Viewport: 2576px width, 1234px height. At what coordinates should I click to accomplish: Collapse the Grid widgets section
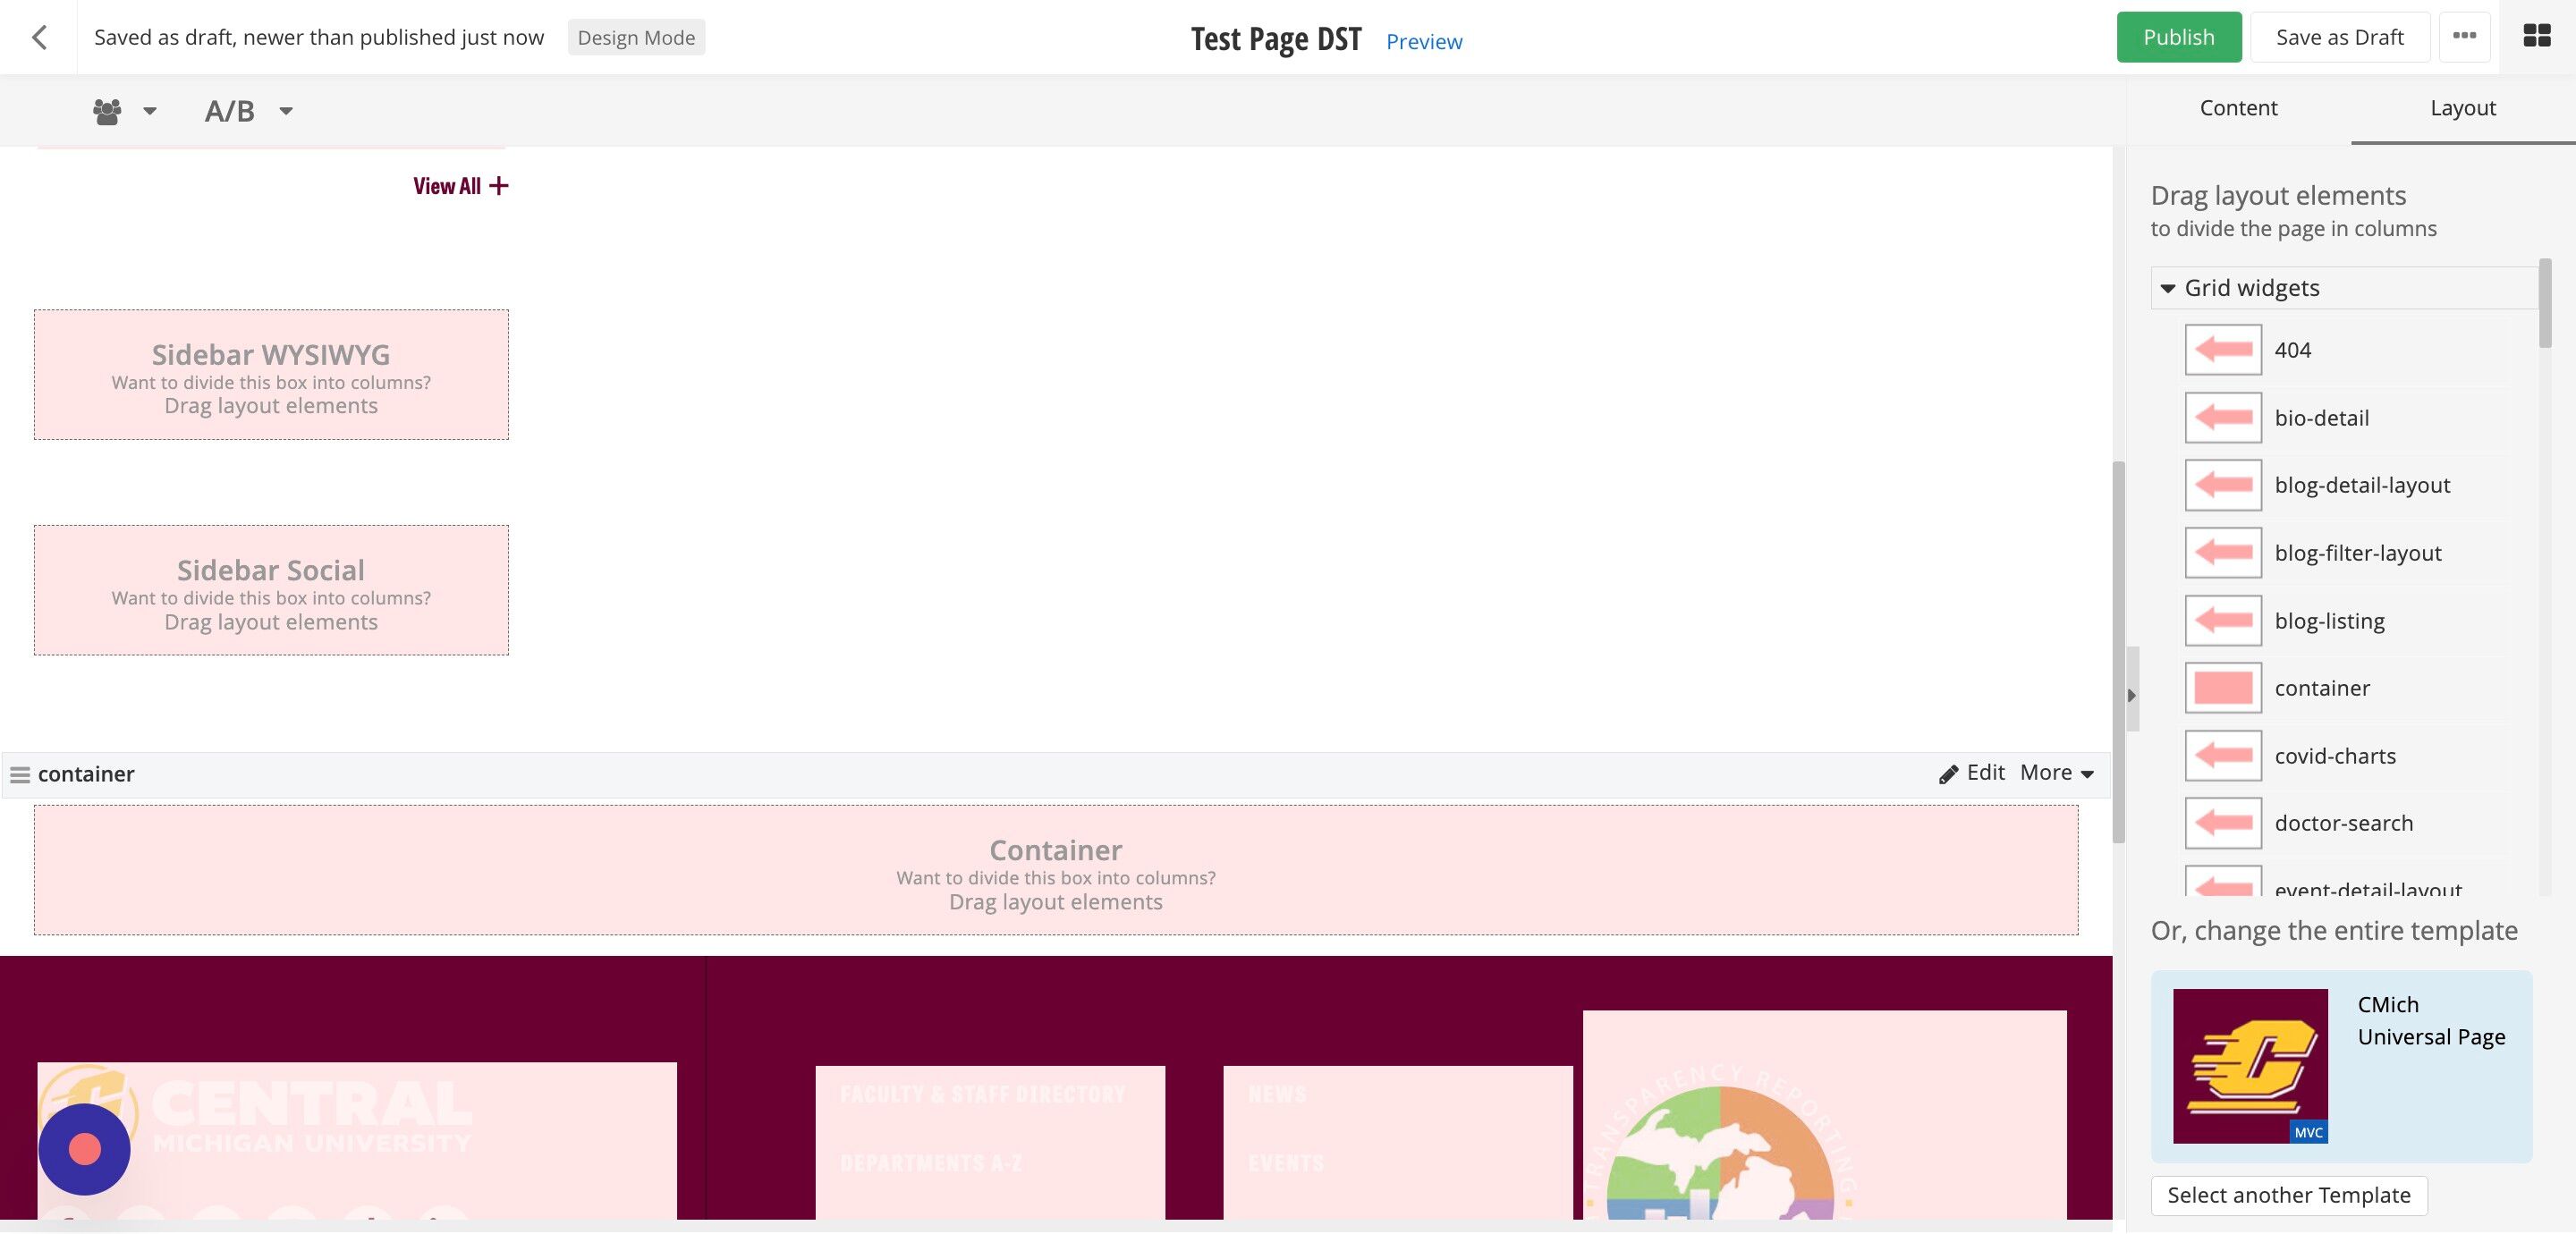pos(2168,288)
